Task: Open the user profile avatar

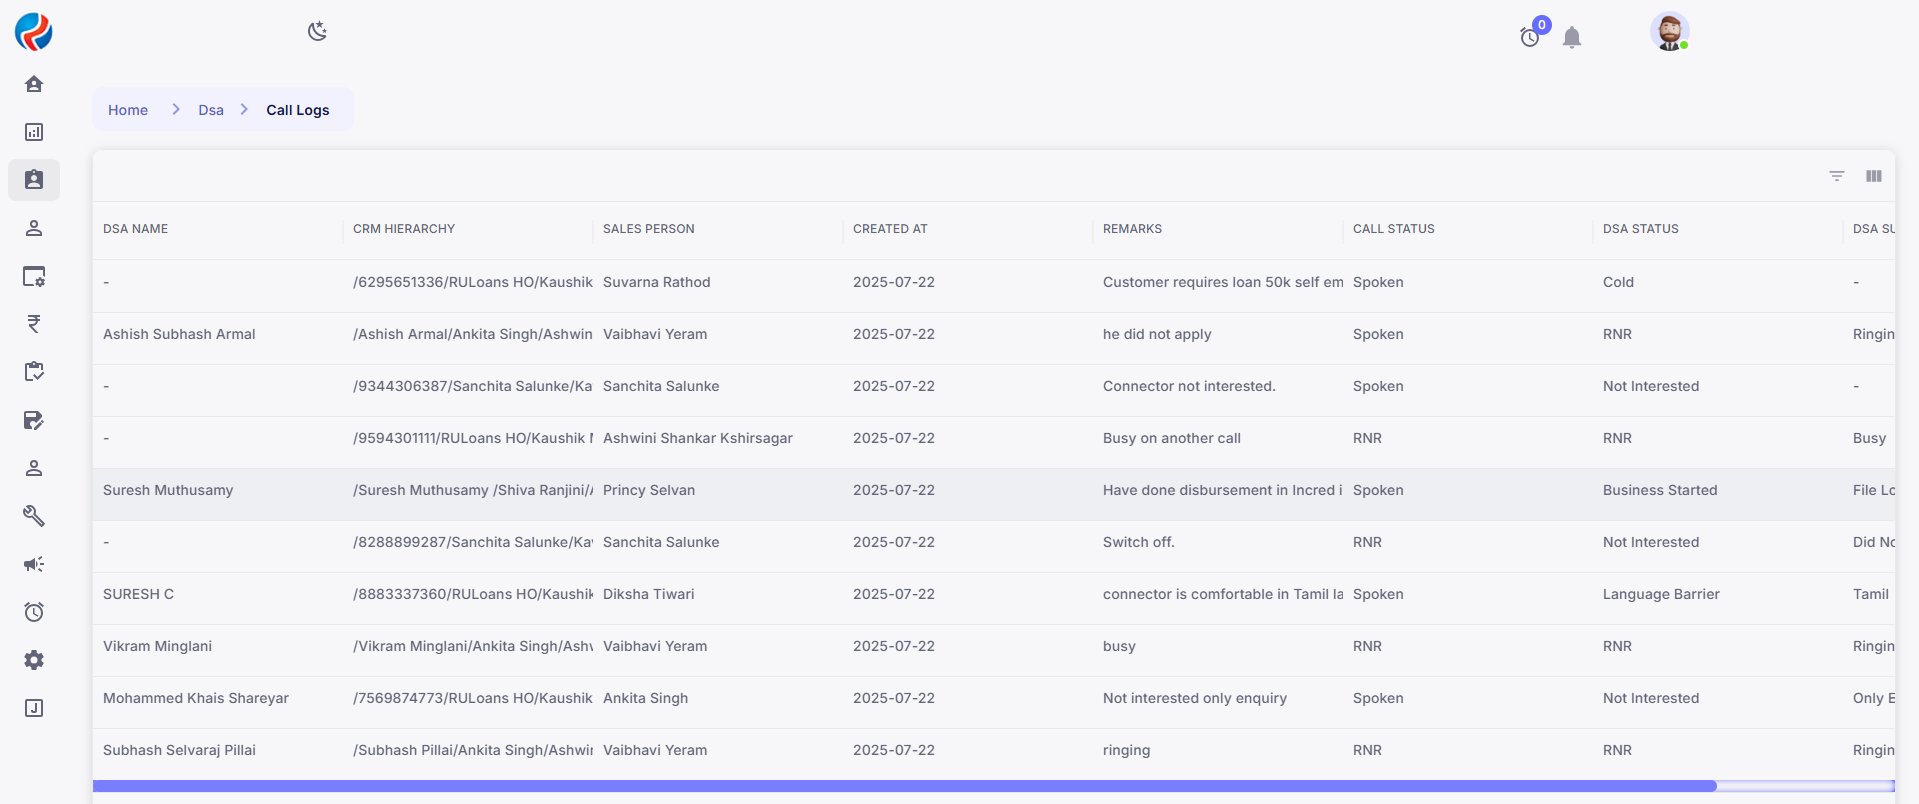Action: (x=1669, y=32)
